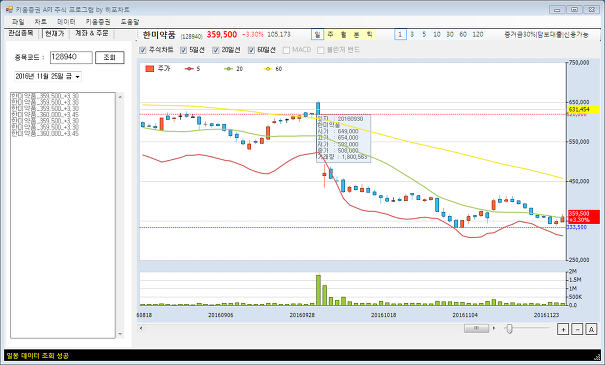The width and height of the screenshot is (605, 365).
Task: Select the 월 (monthly) chart period
Action: [343, 35]
